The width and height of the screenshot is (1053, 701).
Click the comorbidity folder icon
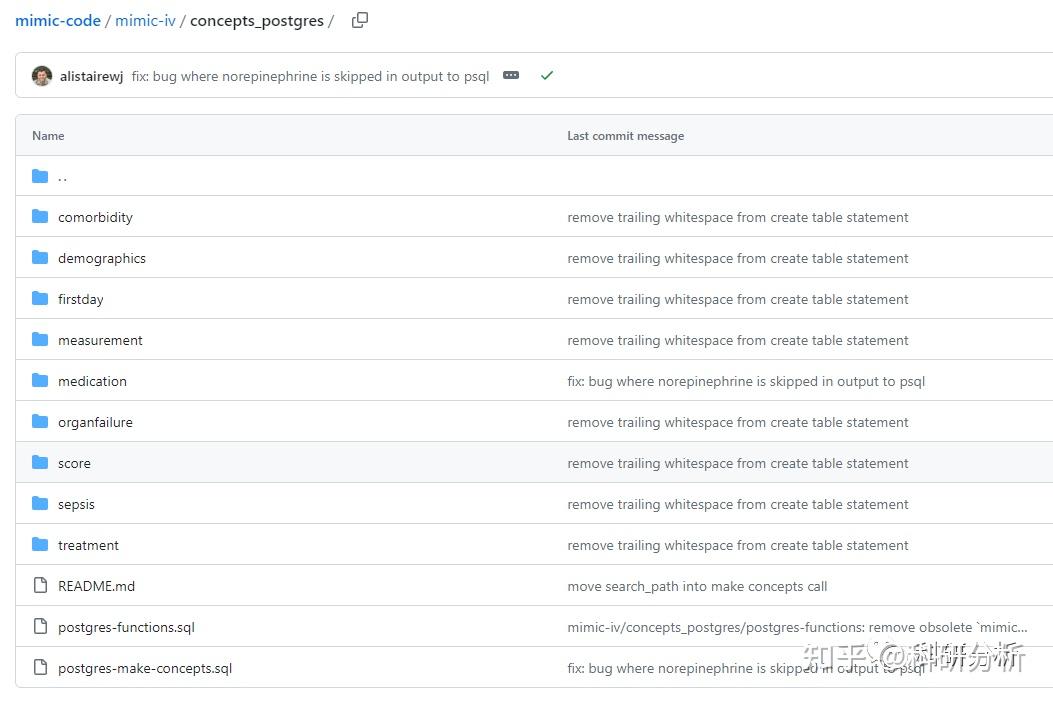tap(40, 217)
